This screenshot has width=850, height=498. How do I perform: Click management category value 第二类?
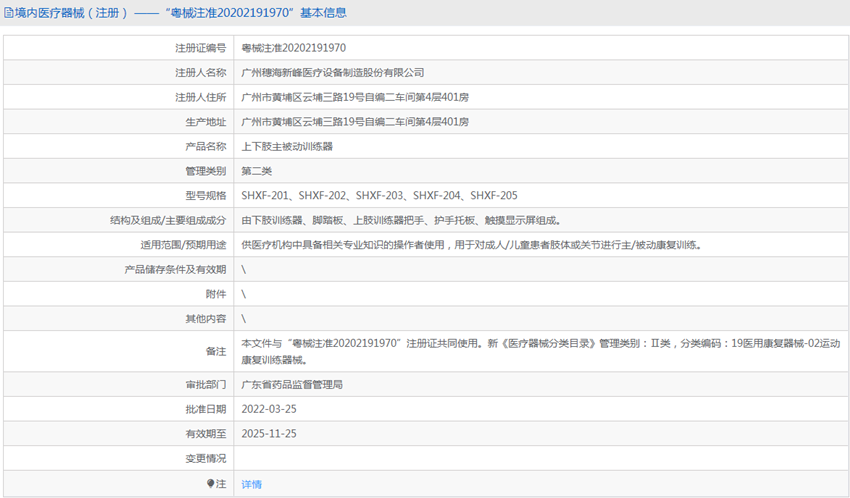(256, 171)
